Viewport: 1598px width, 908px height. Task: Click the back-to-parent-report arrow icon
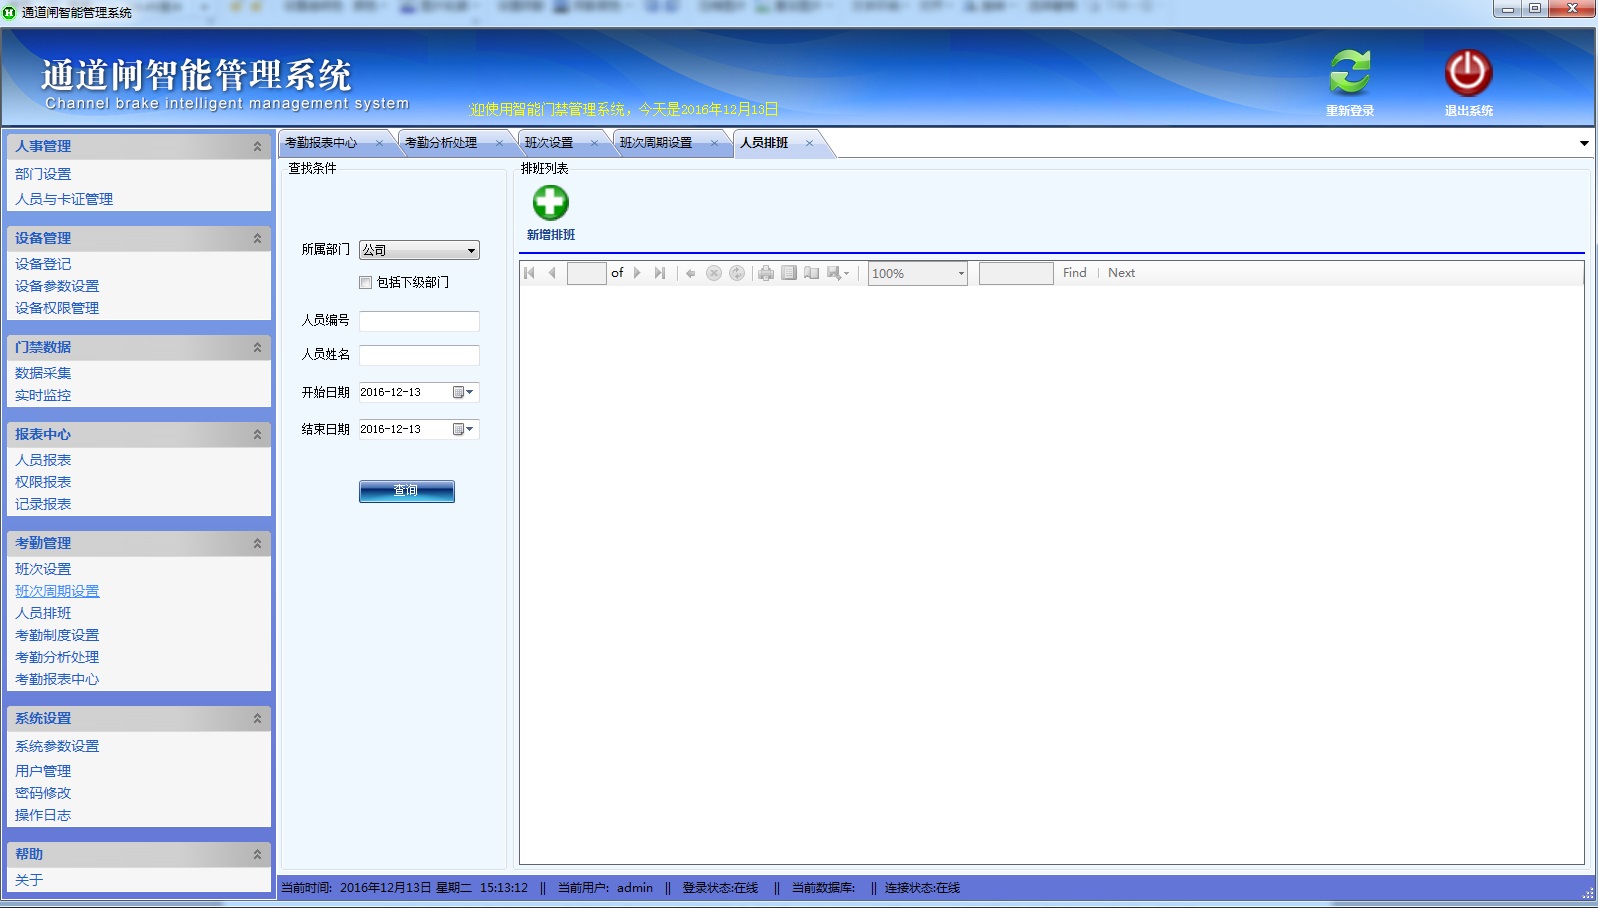(690, 273)
